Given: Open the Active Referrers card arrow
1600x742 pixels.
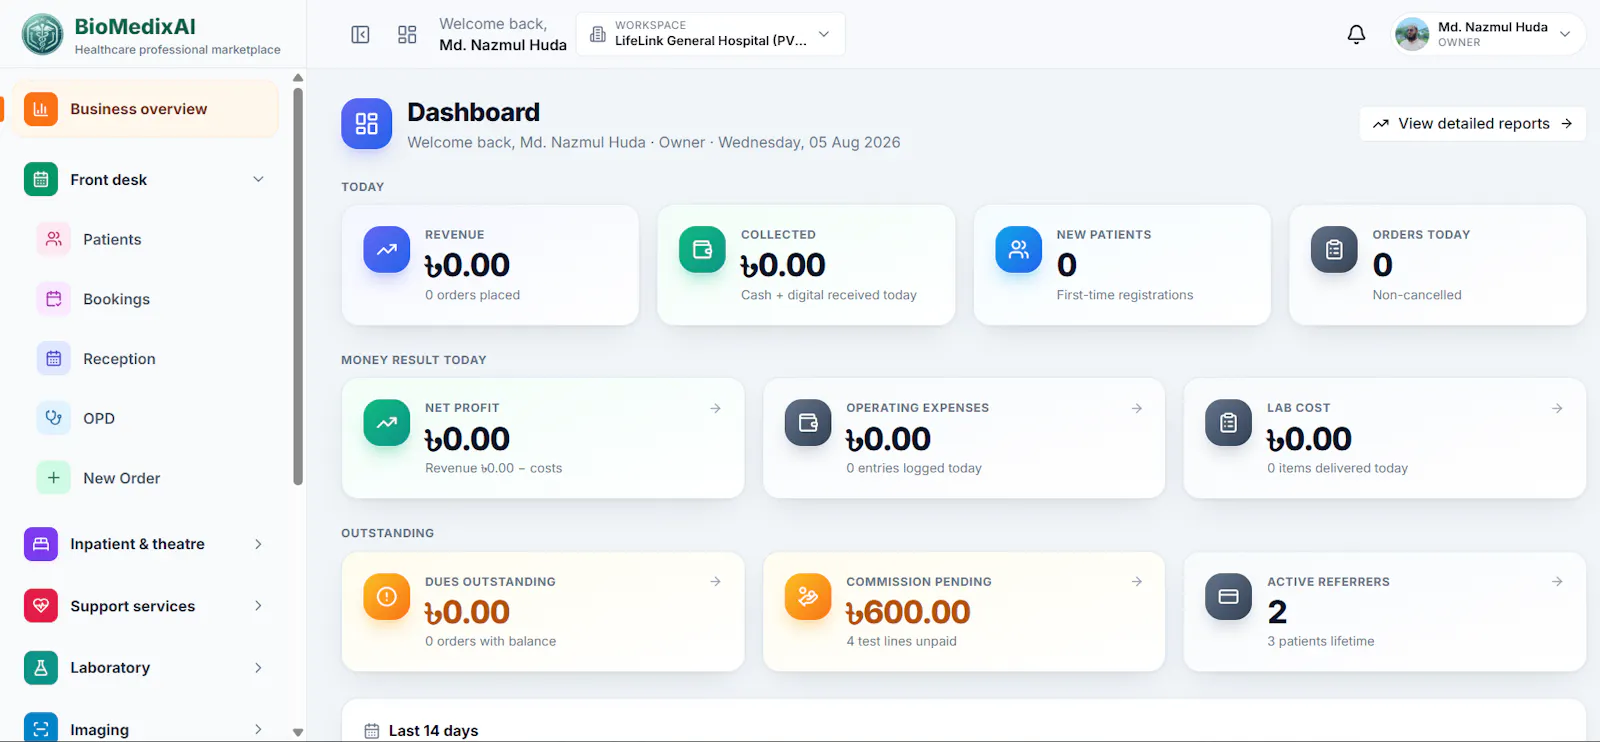Looking at the screenshot, I should tap(1557, 581).
